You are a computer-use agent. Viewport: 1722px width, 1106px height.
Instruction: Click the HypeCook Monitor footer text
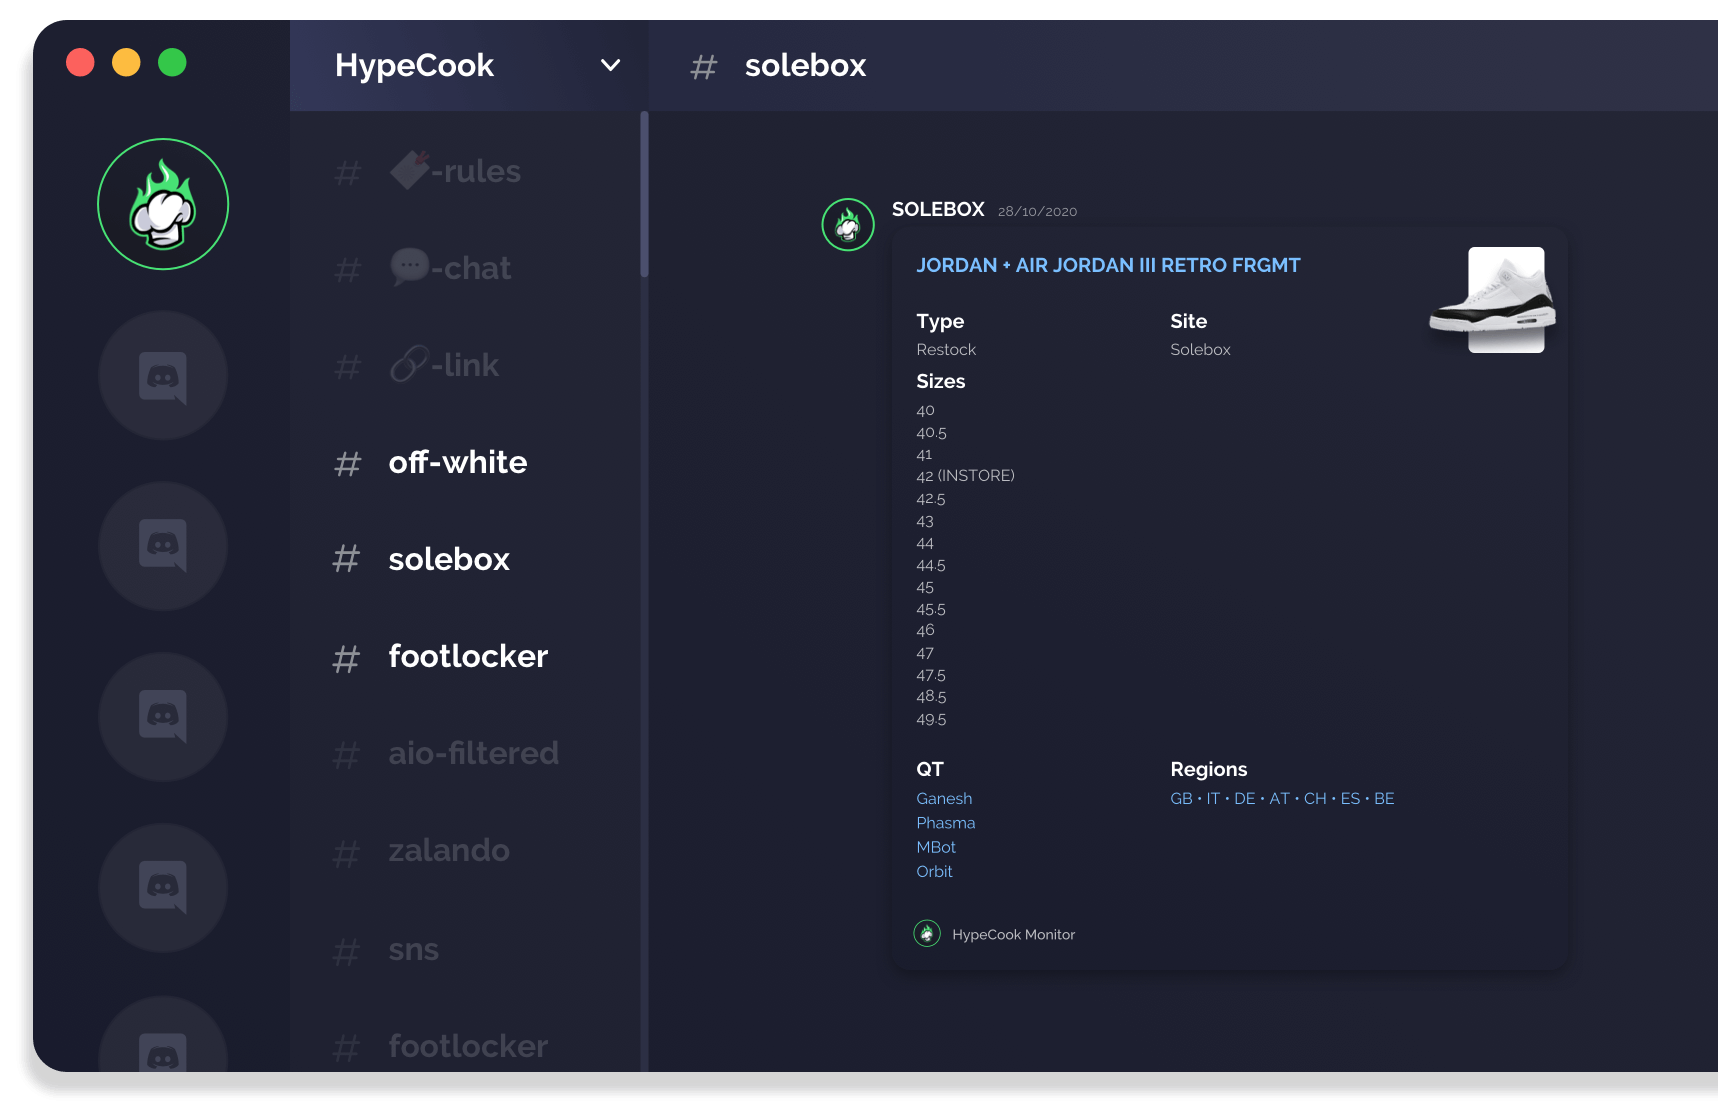[x=1013, y=934]
